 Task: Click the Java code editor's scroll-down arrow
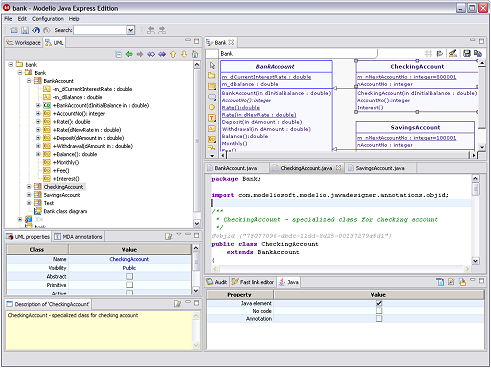[476, 261]
